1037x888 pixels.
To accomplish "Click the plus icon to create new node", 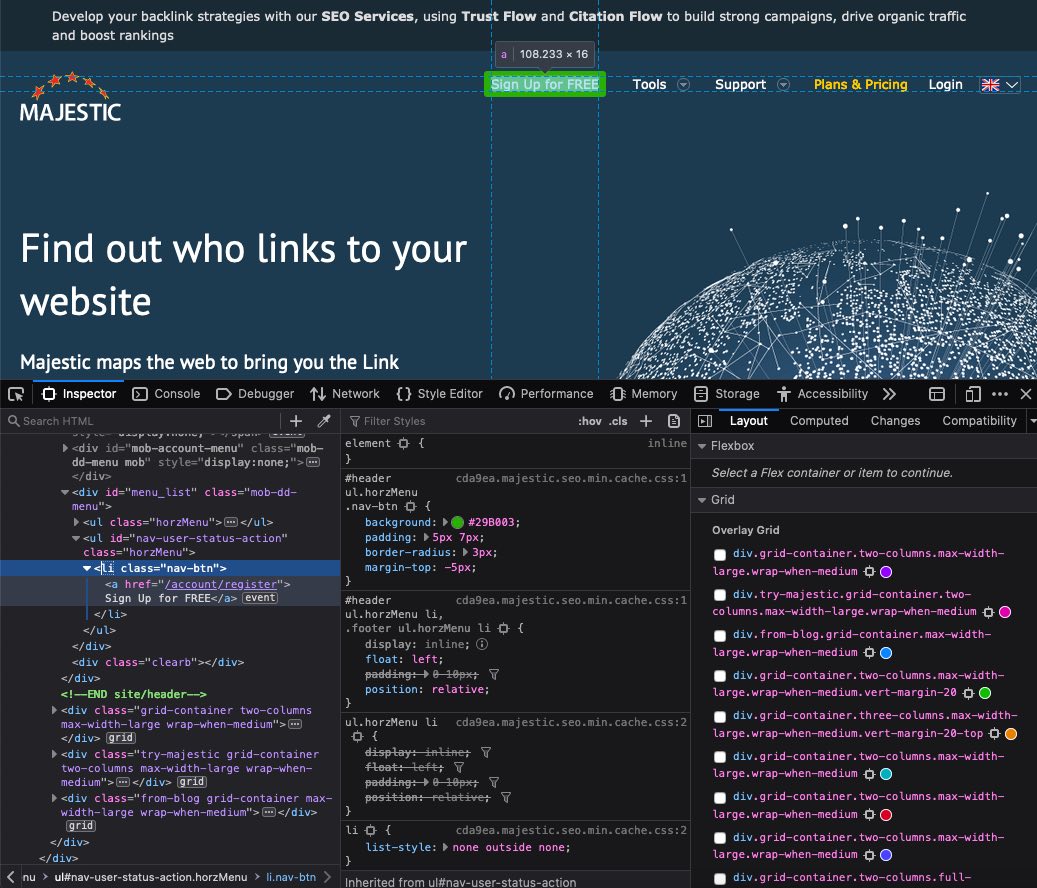I will coord(296,421).
